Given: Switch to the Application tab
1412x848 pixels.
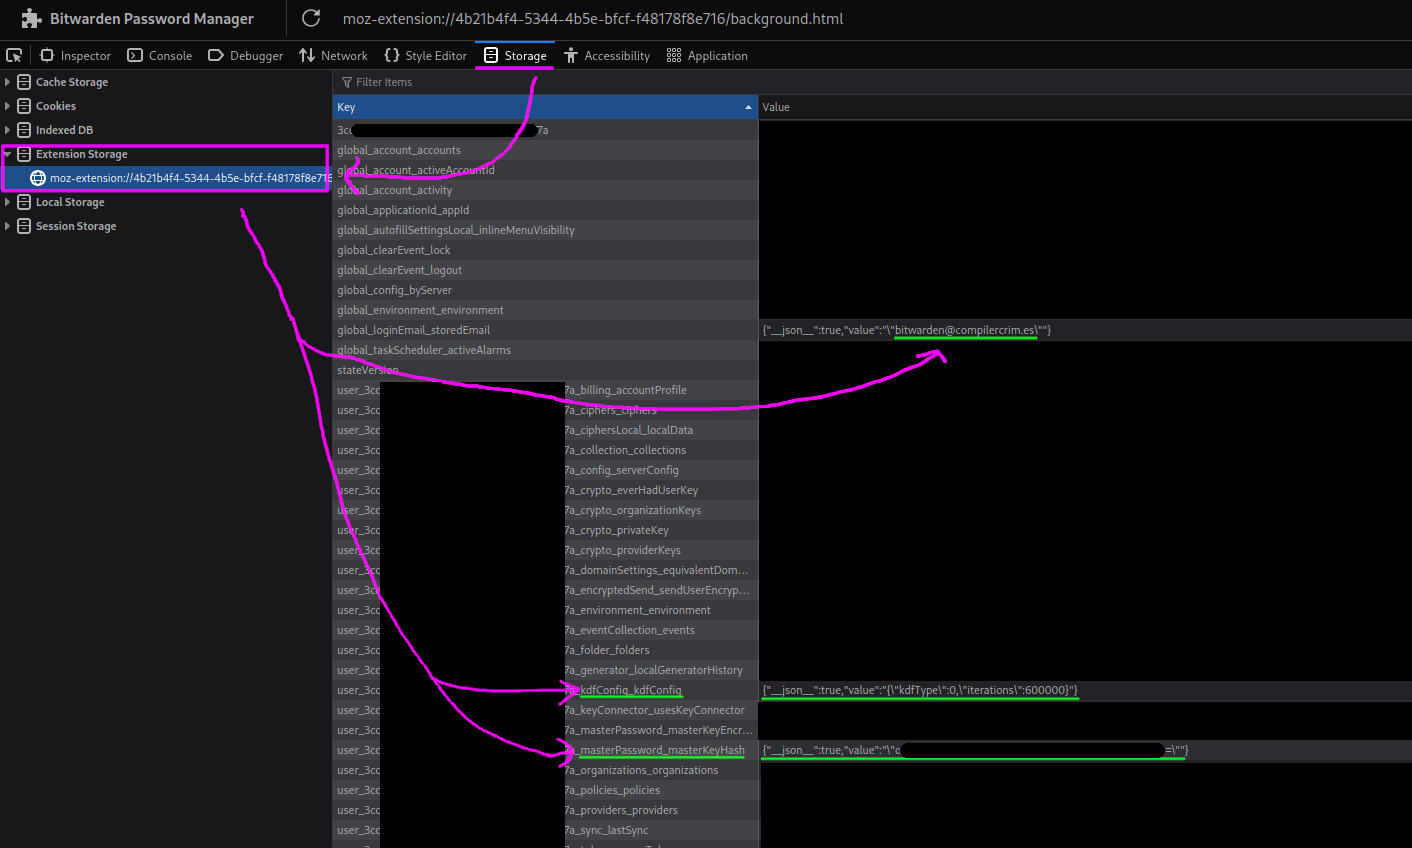Looking at the screenshot, I should pyautogui.click(x=707, y=55).
